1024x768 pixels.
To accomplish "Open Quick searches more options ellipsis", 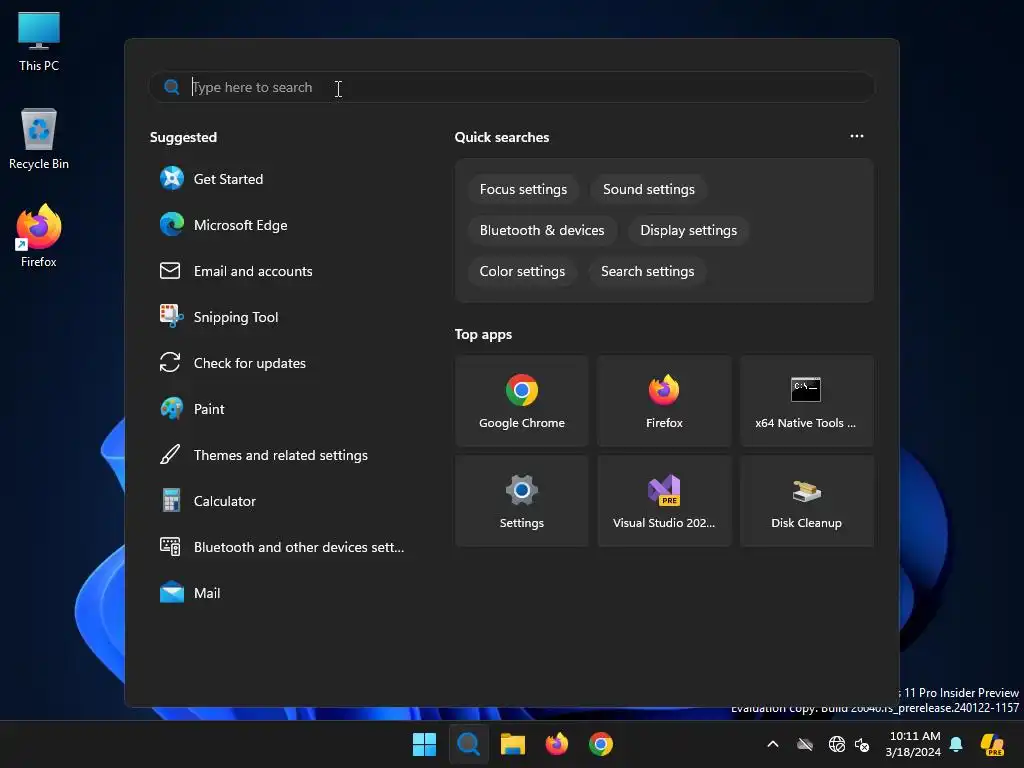I will [857, 136].
